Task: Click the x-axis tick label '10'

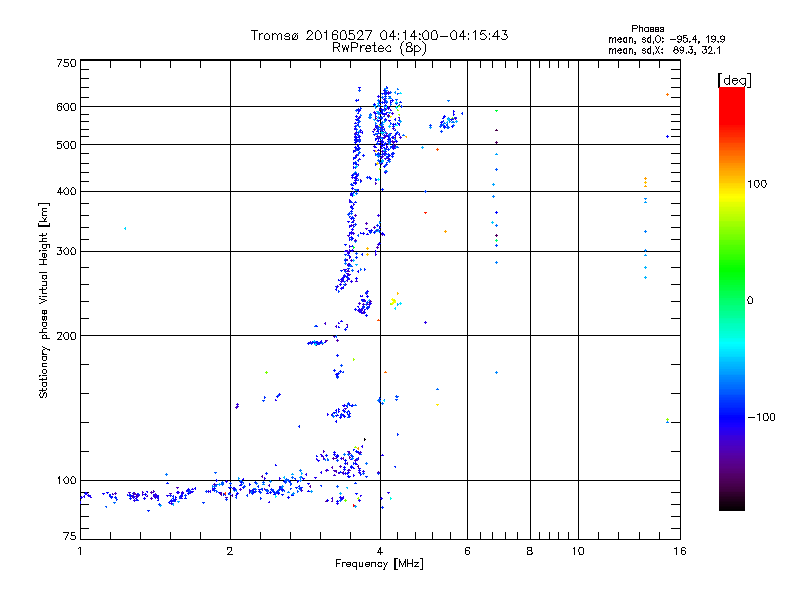Action: click(x=578, y=551)
